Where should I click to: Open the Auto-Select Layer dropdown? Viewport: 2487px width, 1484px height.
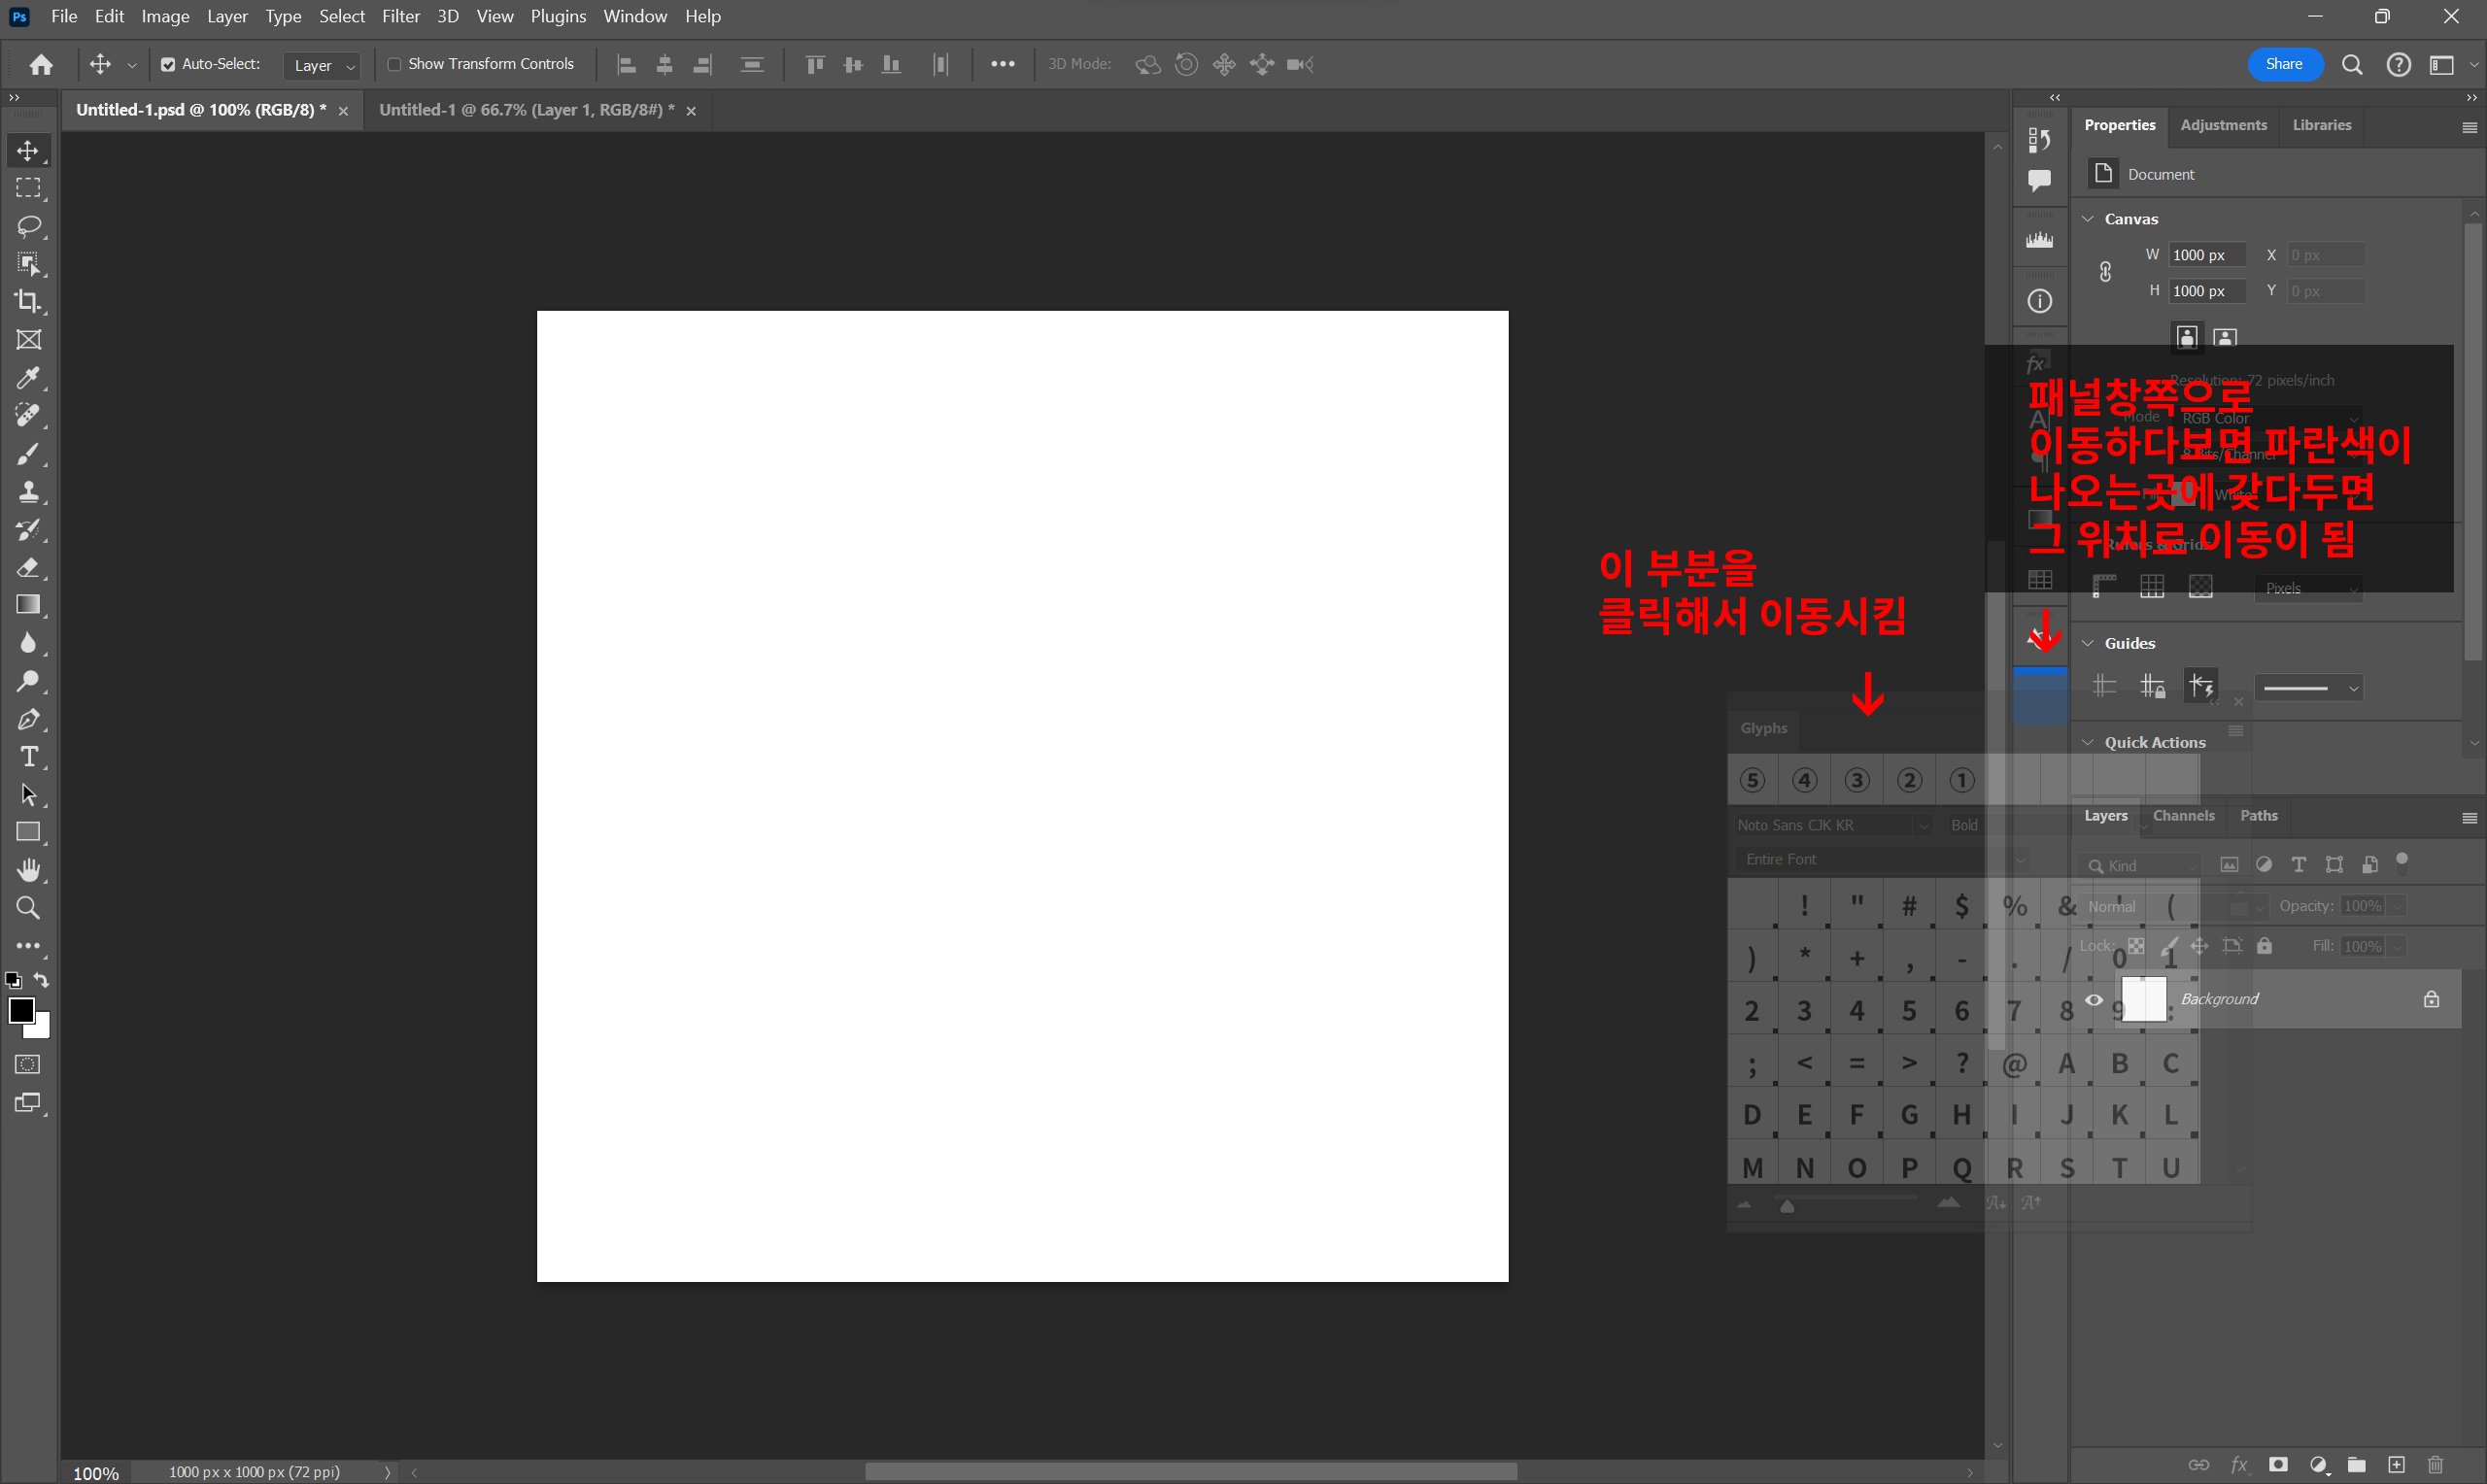pos(323,66)
